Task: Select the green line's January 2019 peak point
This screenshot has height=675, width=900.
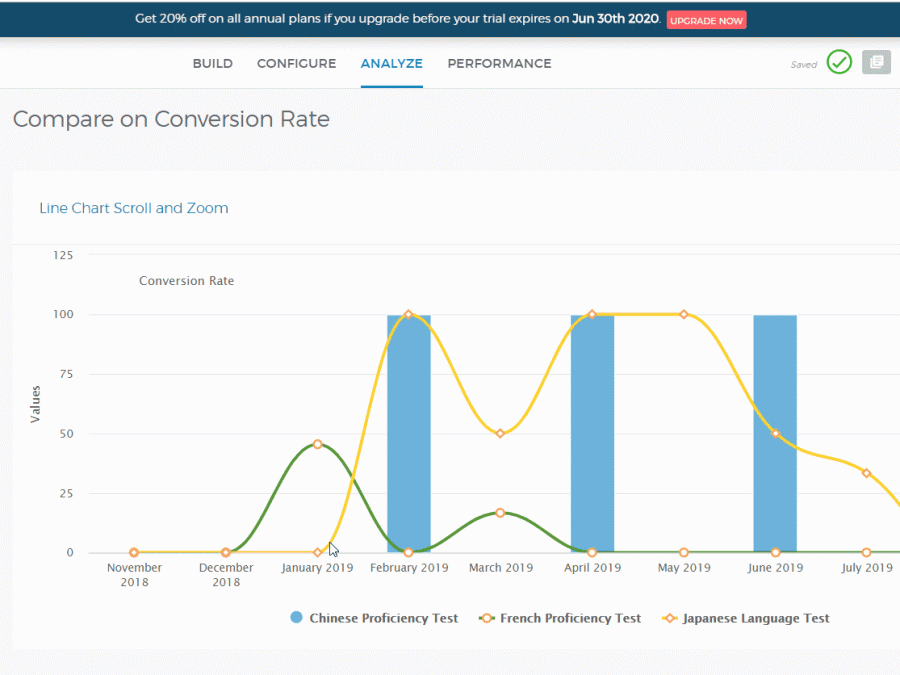Action: [x=317, y=444]
